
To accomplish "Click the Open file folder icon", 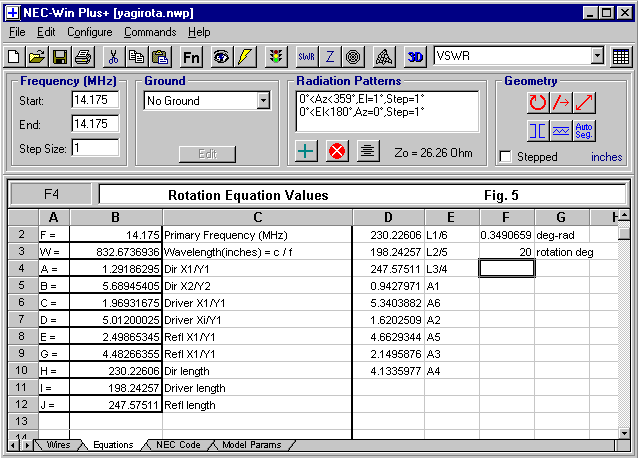I will [36, 57].
